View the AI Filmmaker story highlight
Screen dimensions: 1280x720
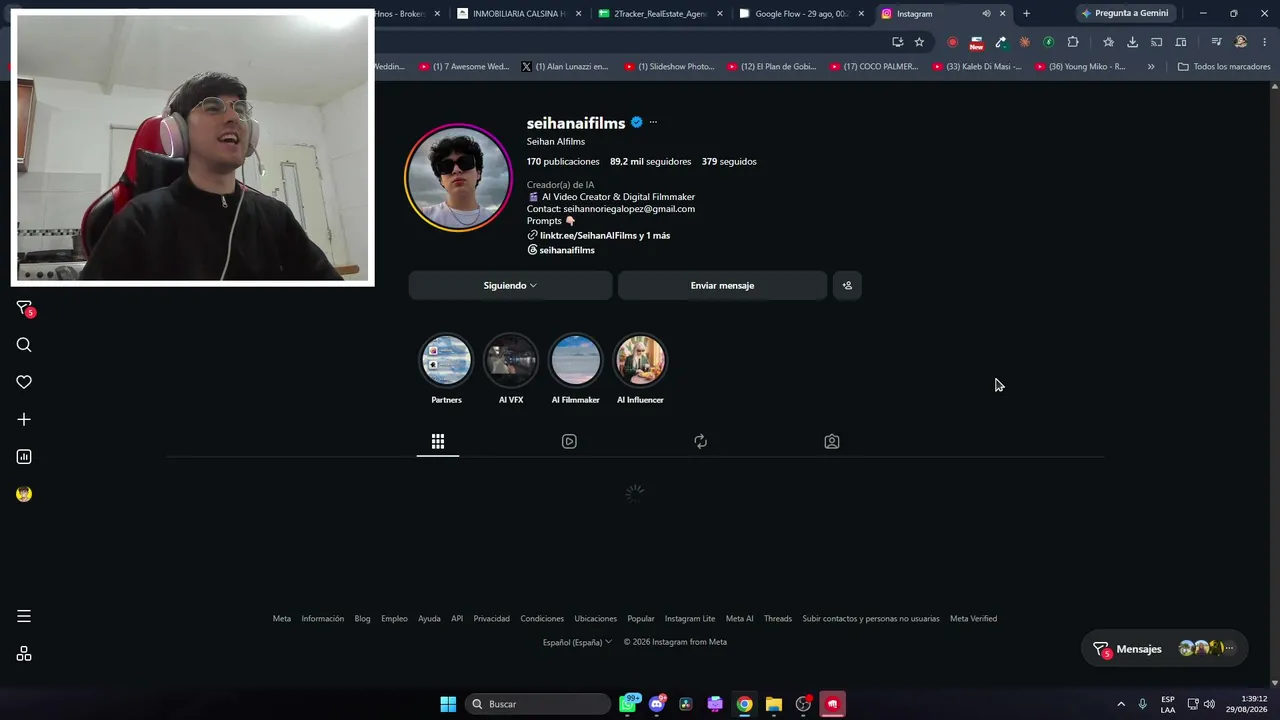tap(576, 360)
